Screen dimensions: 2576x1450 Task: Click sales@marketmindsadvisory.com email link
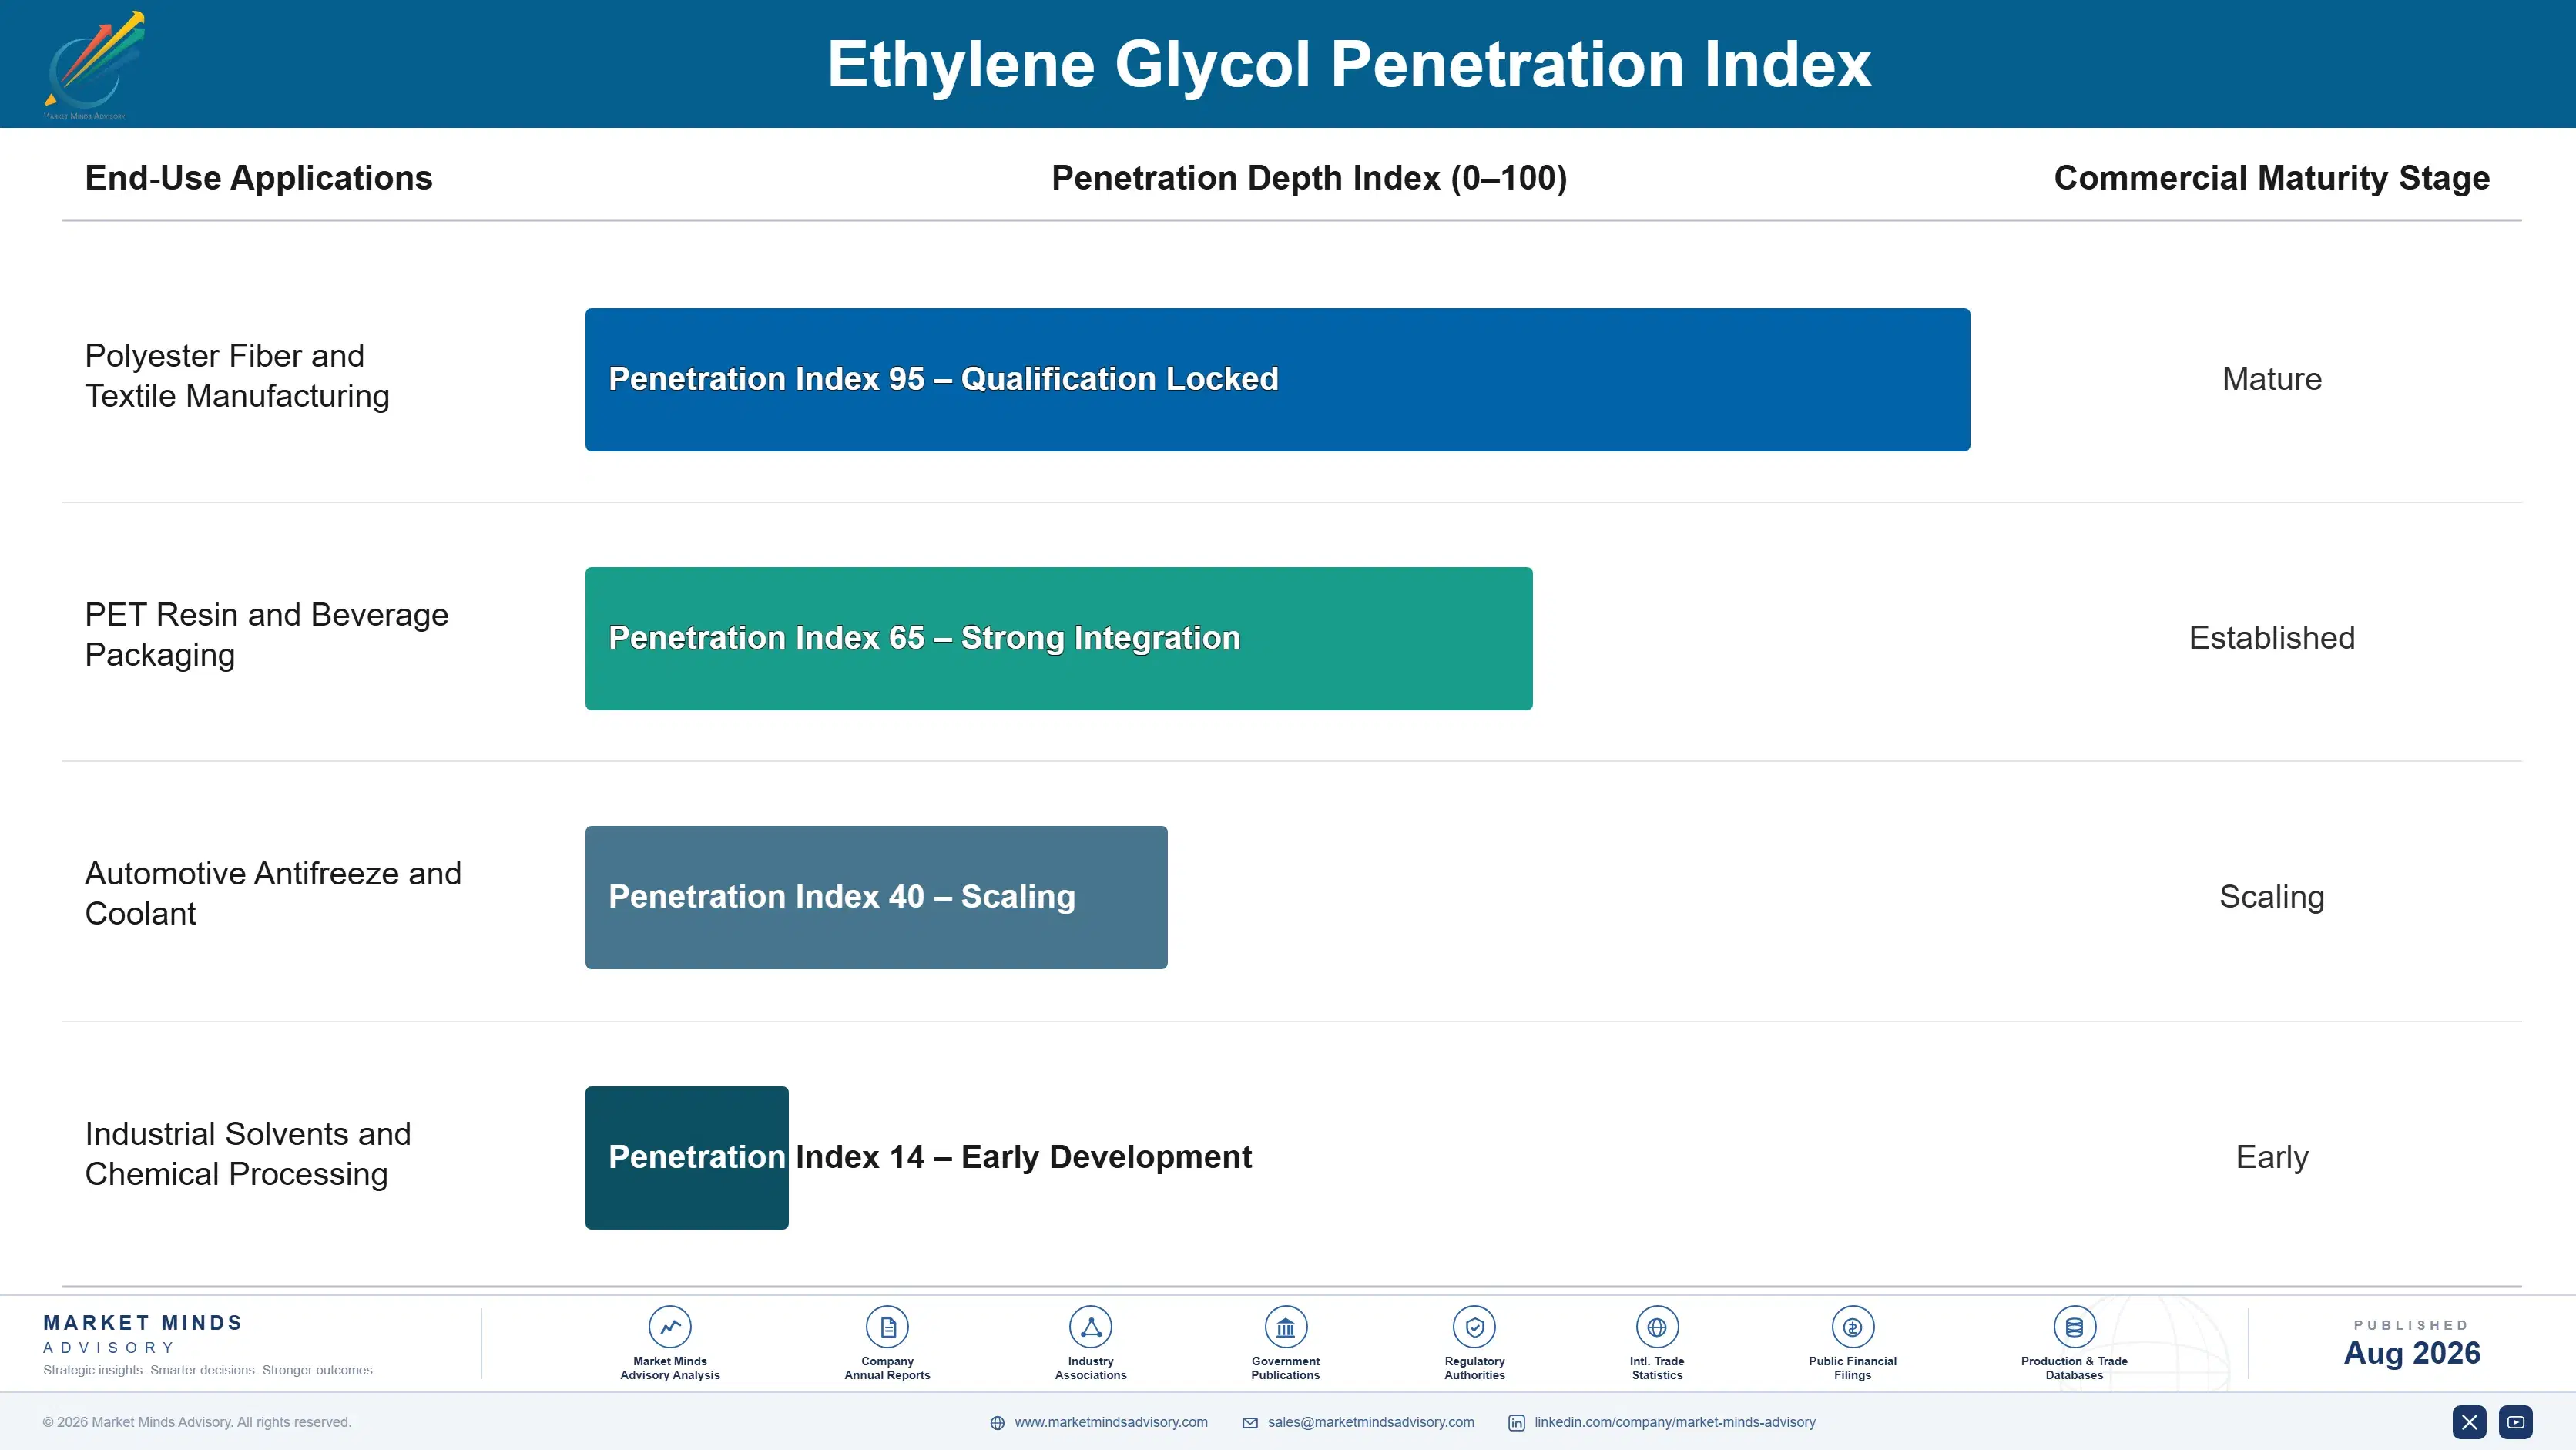(1371, 1422)
